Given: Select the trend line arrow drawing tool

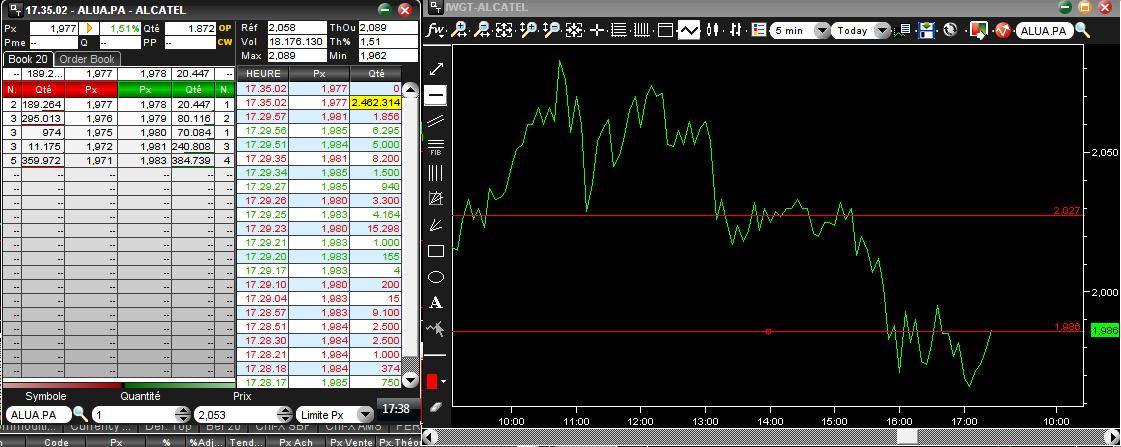Looking at the screenshot, I should tap(435, 69).
